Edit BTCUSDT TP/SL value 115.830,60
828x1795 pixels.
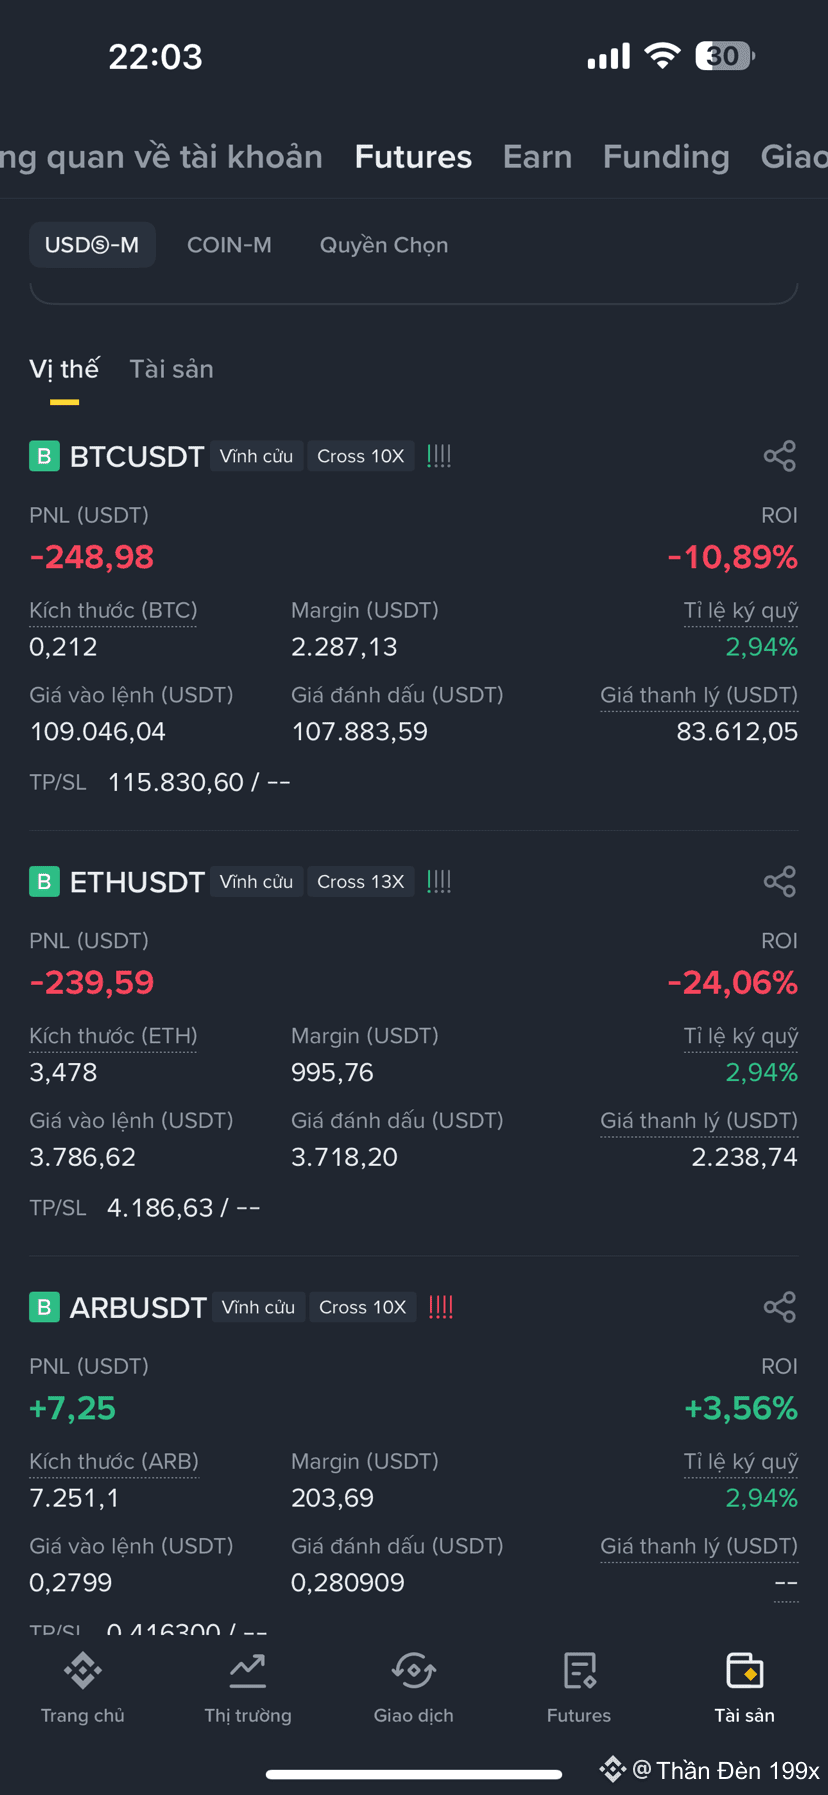175,782
